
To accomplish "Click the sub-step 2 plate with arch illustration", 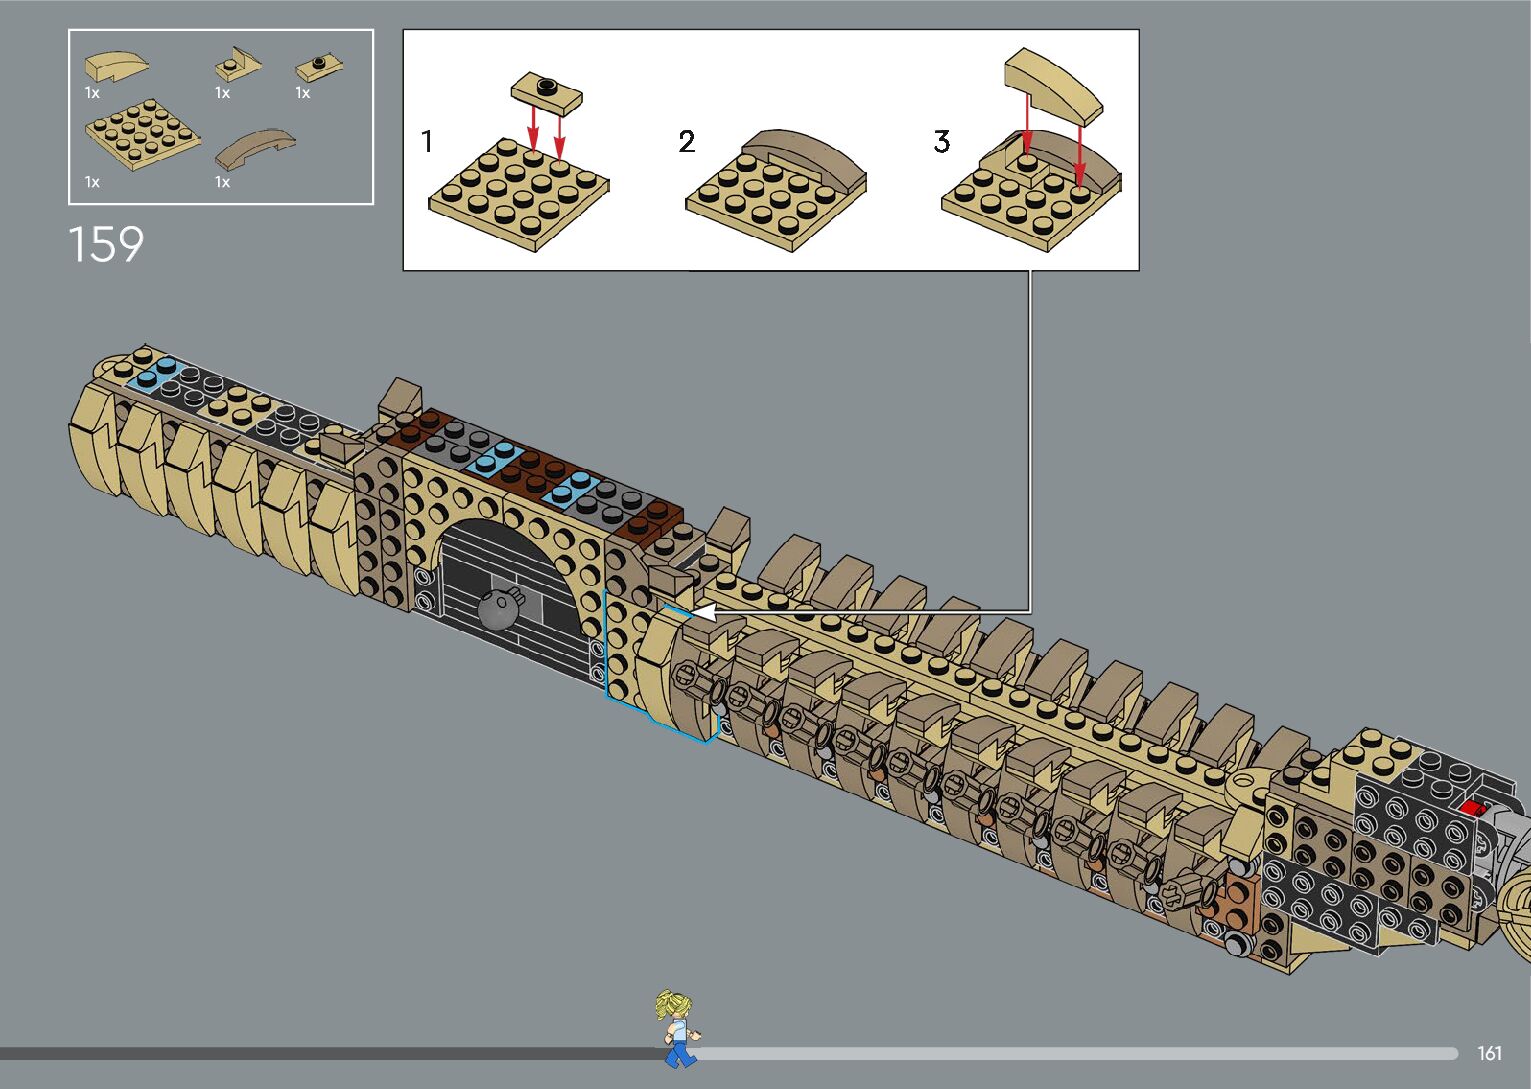I will point(776,189).
